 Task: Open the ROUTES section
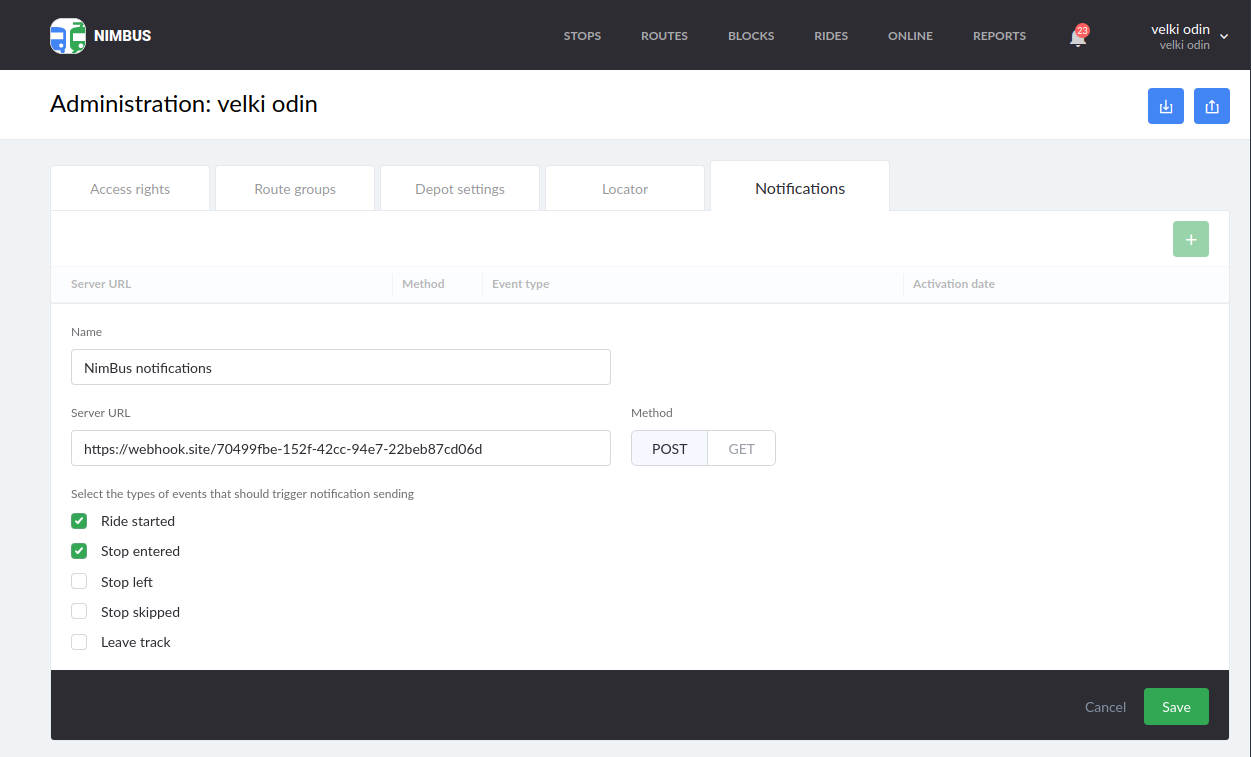pyautogui.click(x=663, y=35)
